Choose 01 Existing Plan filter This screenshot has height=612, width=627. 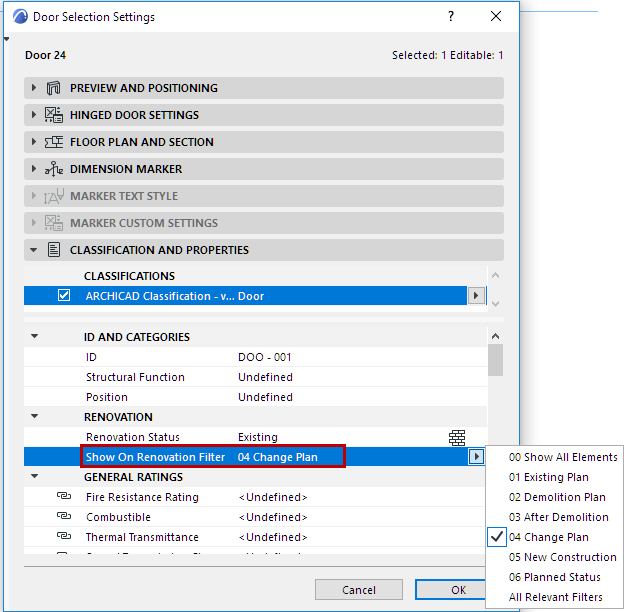tap(549, 477)
